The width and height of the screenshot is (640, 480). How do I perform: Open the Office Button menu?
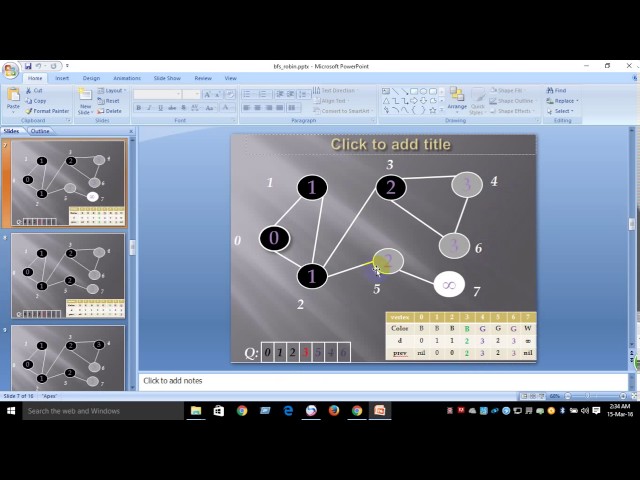tap(11, 71)
